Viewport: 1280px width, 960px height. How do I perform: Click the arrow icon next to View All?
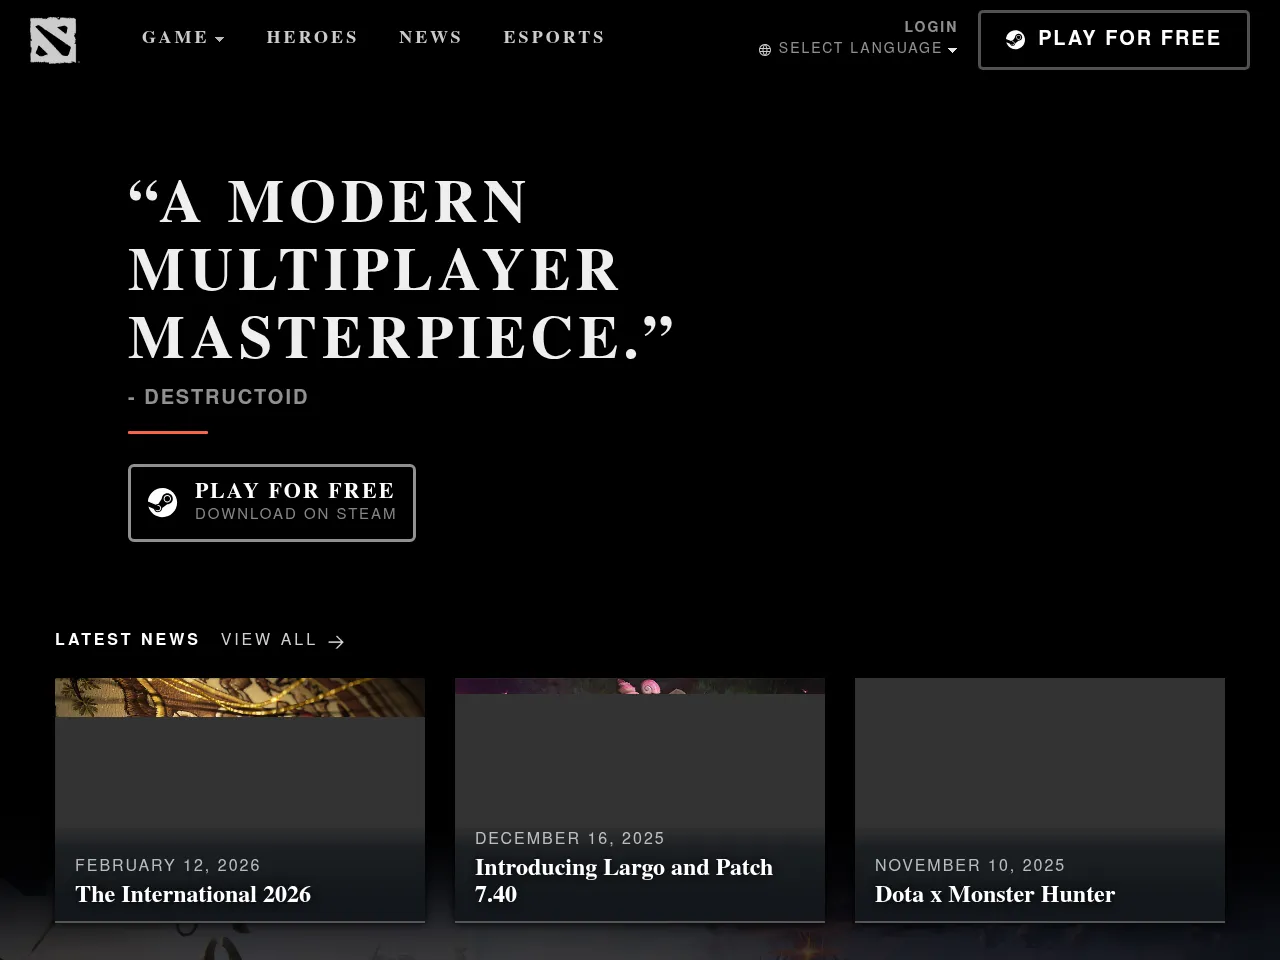pyautogui.click(x=336, y=642)
